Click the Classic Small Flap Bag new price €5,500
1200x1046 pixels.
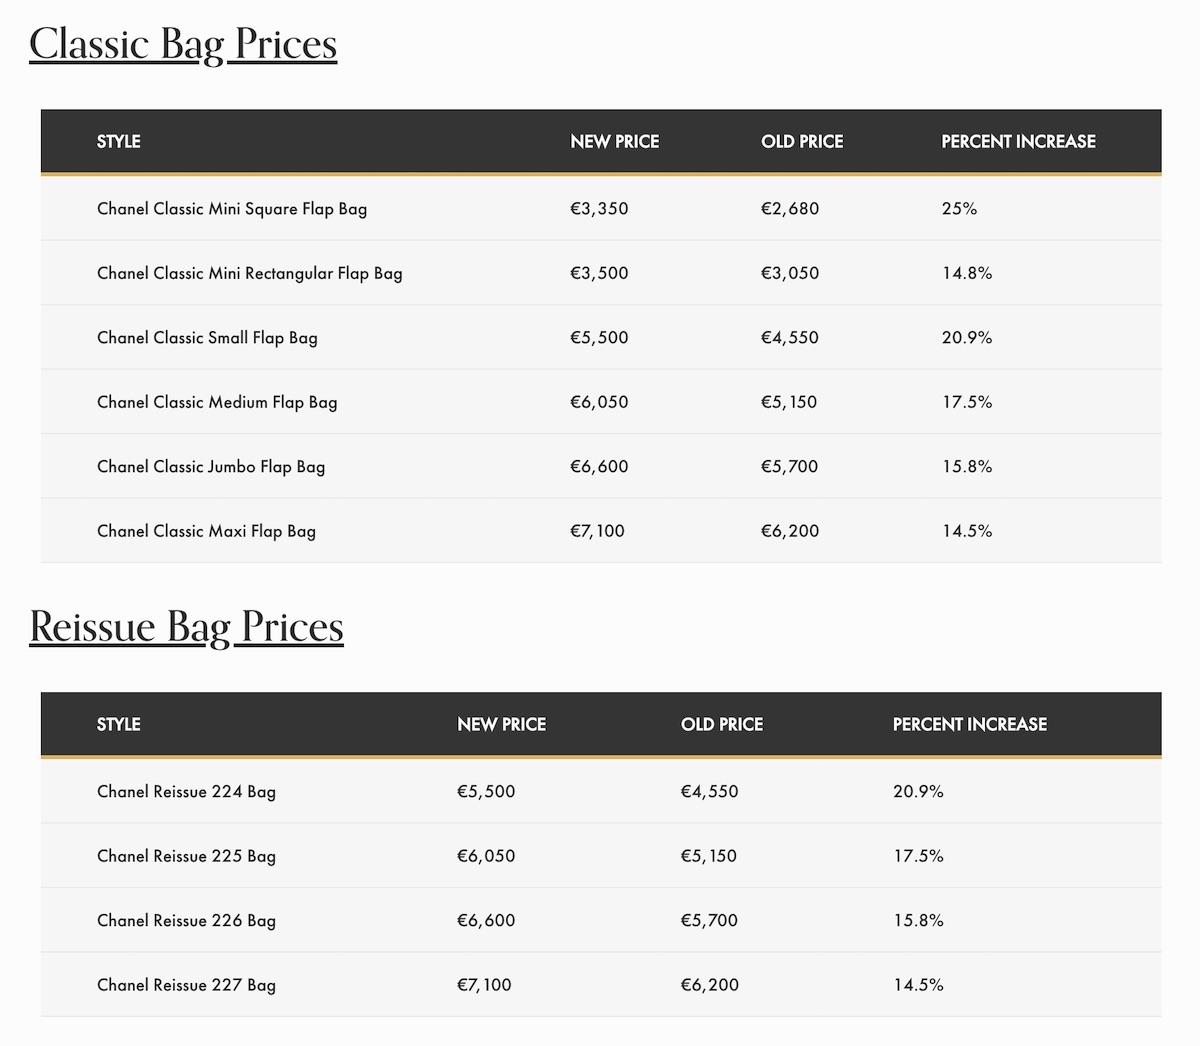(x=599, y=338)
